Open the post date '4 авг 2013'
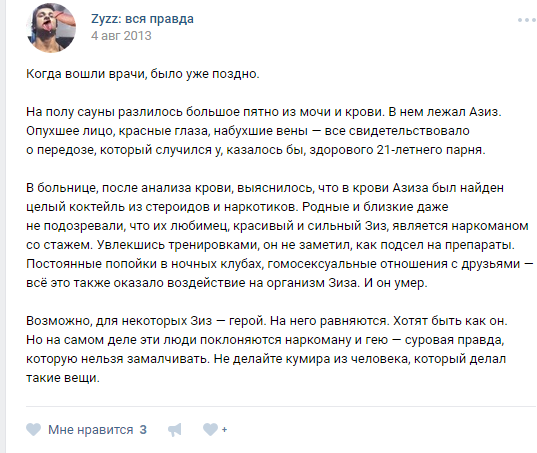This screenshot has width=537, height=453. click(x=121, y=36)
